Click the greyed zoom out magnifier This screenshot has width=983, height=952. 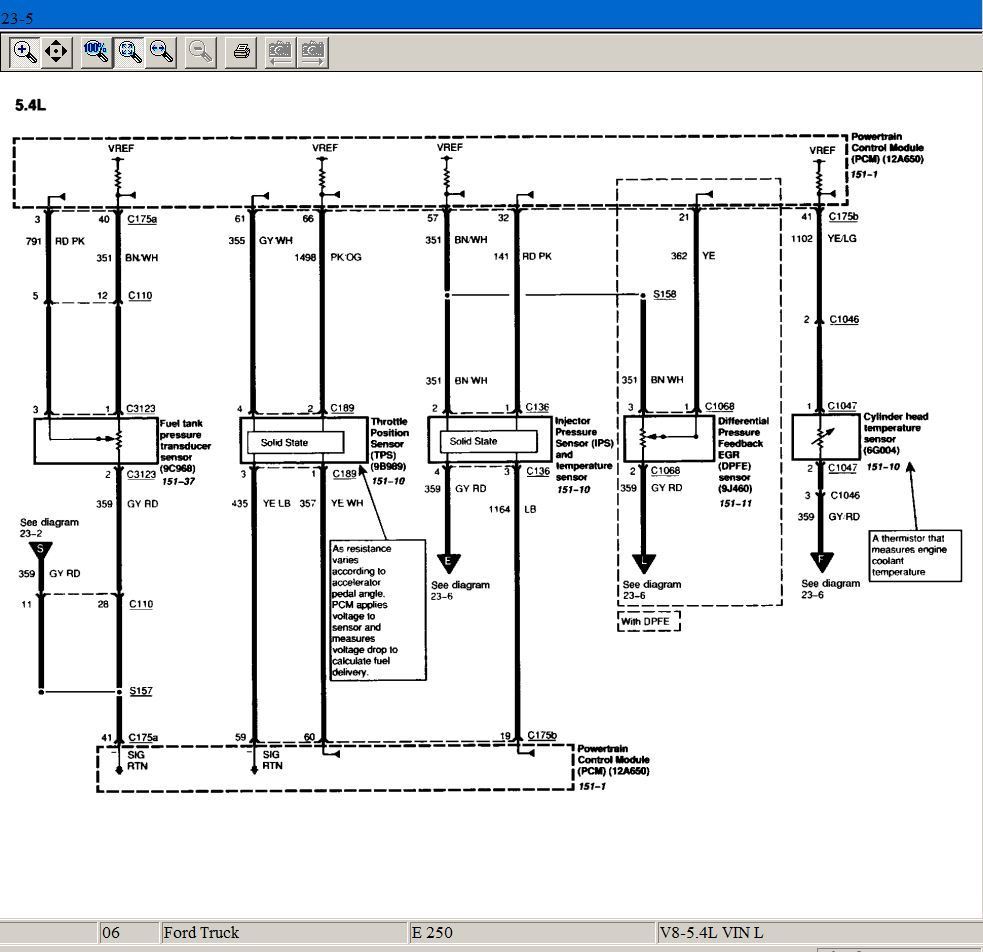tap(201, 51)
